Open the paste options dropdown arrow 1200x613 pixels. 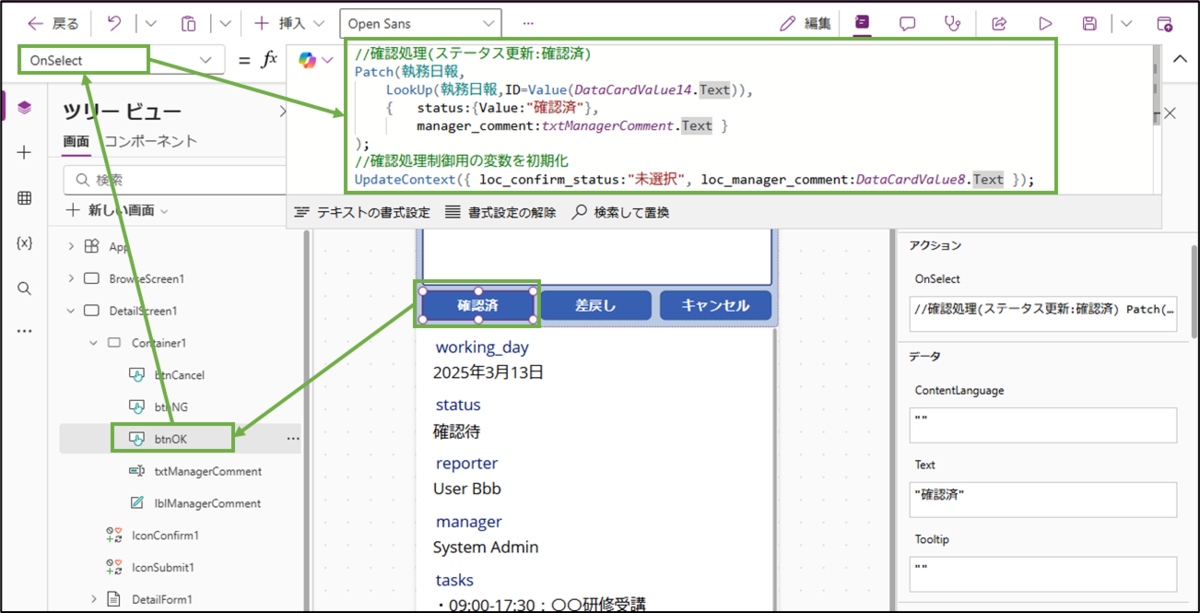click(x=225, y=23)
